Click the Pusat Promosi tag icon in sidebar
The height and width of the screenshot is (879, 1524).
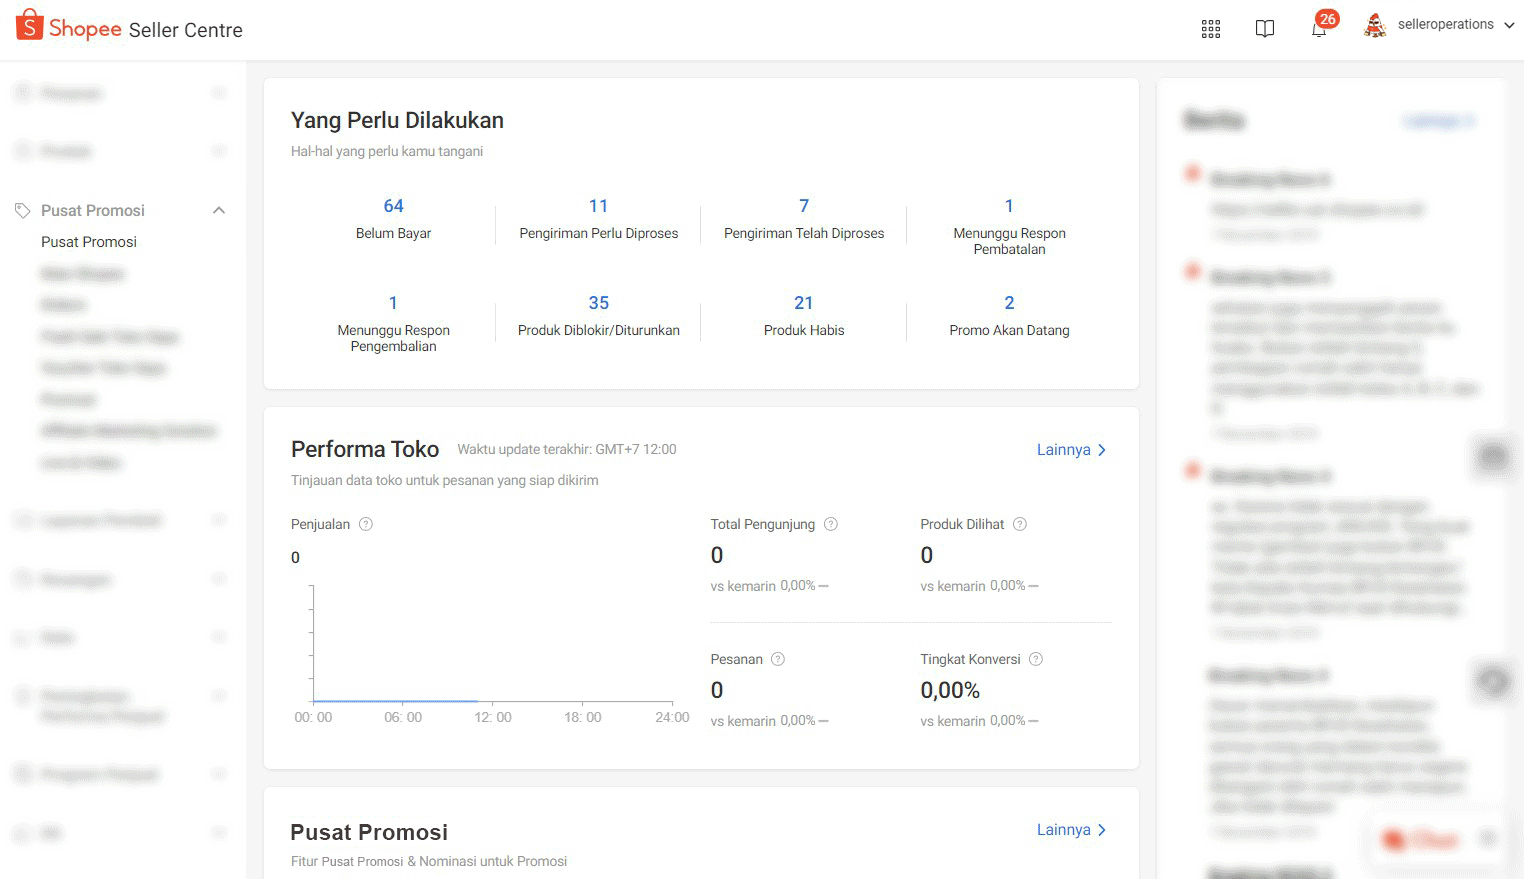22,210
